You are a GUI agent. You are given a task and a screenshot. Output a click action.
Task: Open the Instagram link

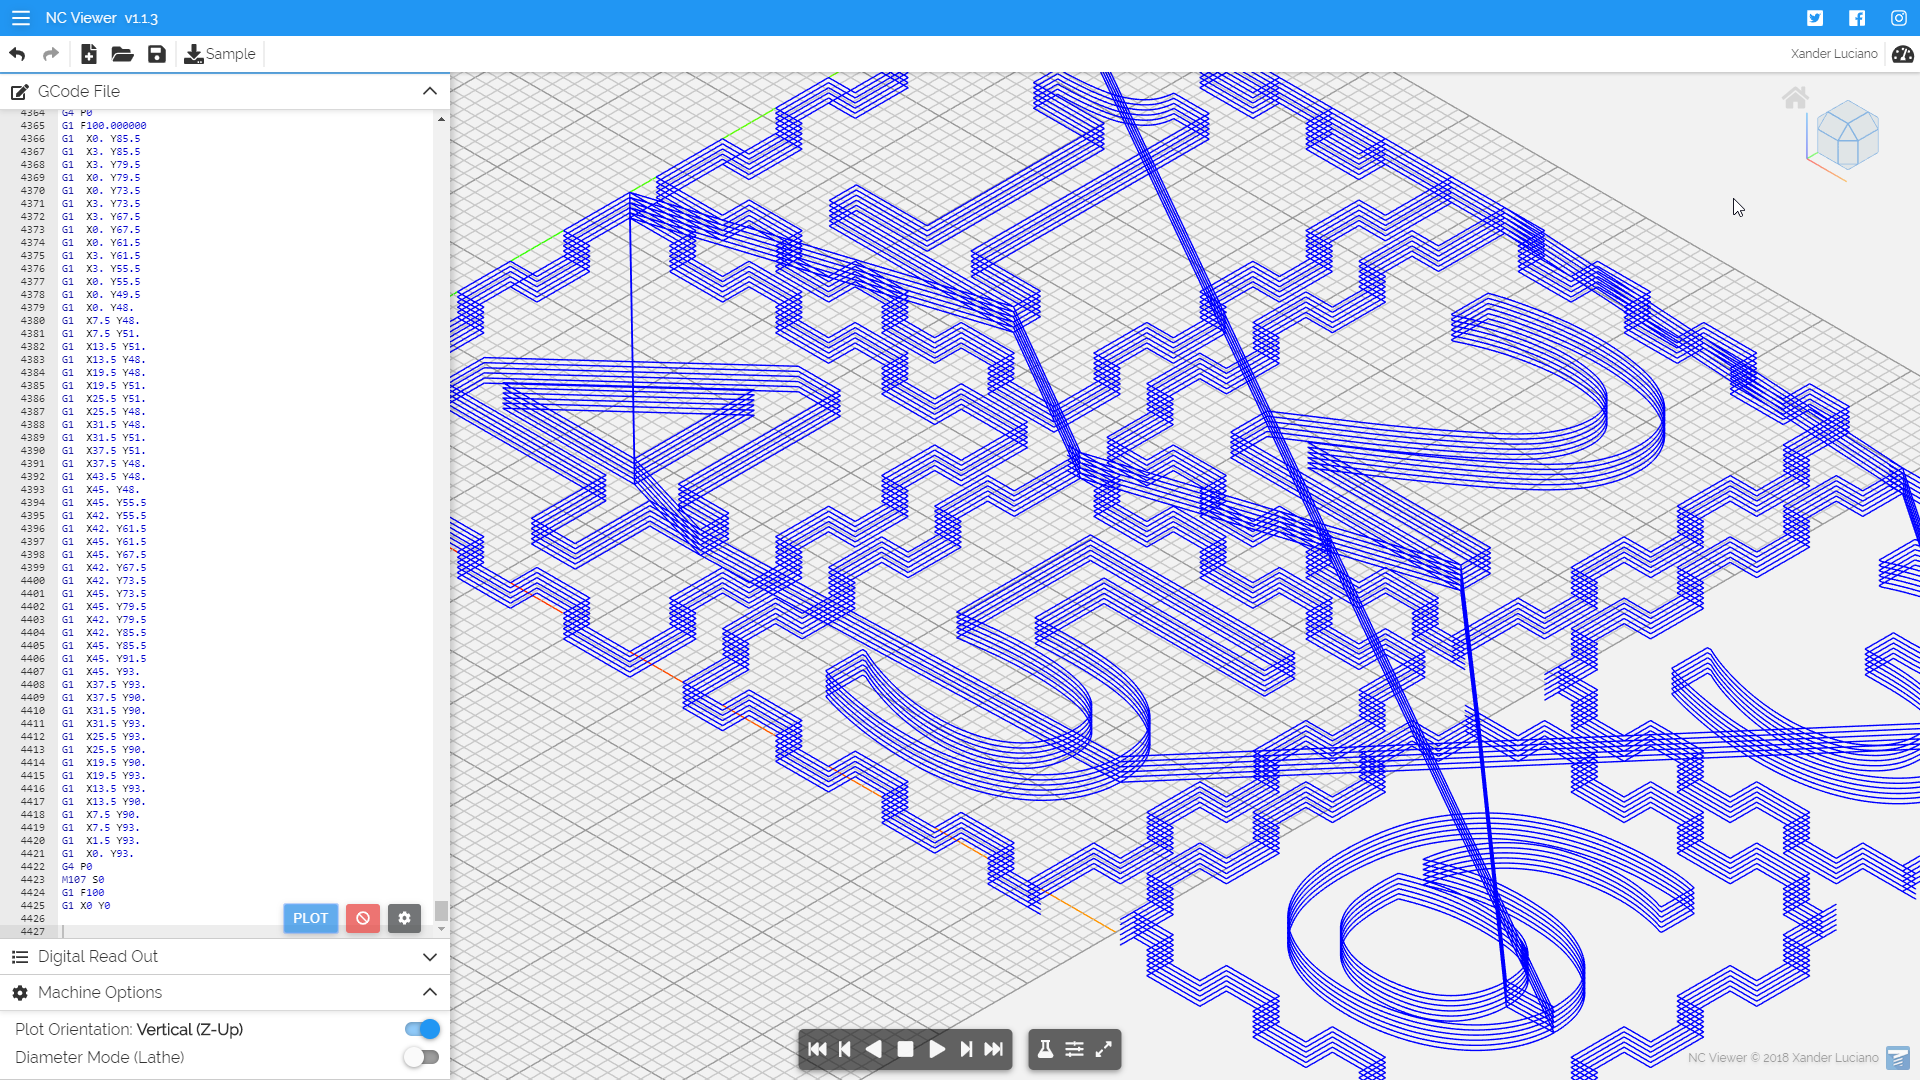tap(1899, 18)
